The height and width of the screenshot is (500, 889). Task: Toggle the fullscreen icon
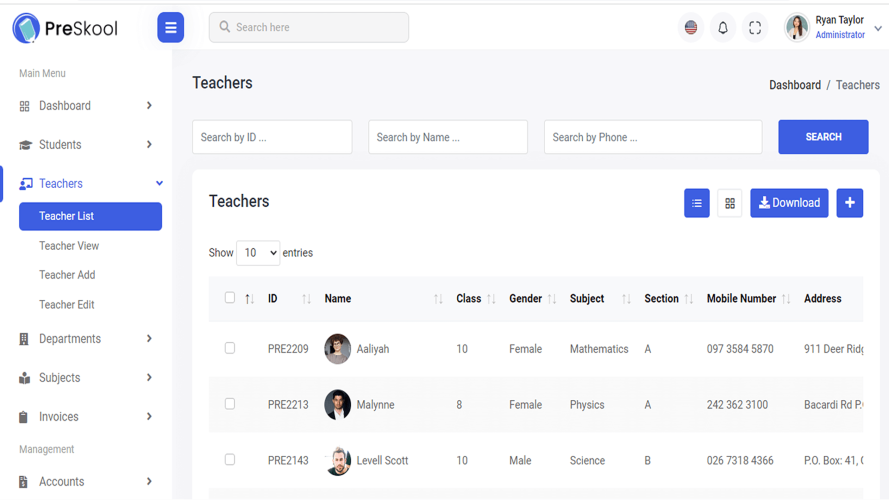(x=755, y=27)
